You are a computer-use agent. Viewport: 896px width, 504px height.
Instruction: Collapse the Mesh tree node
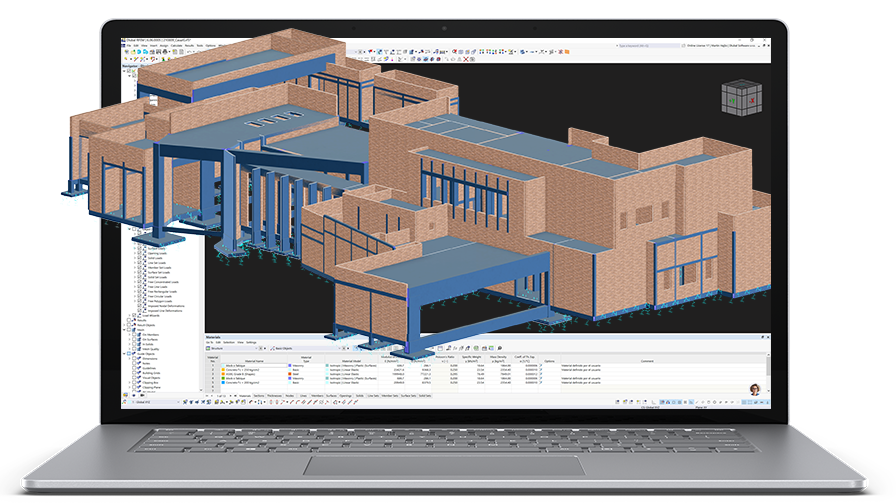click(124, 330)
